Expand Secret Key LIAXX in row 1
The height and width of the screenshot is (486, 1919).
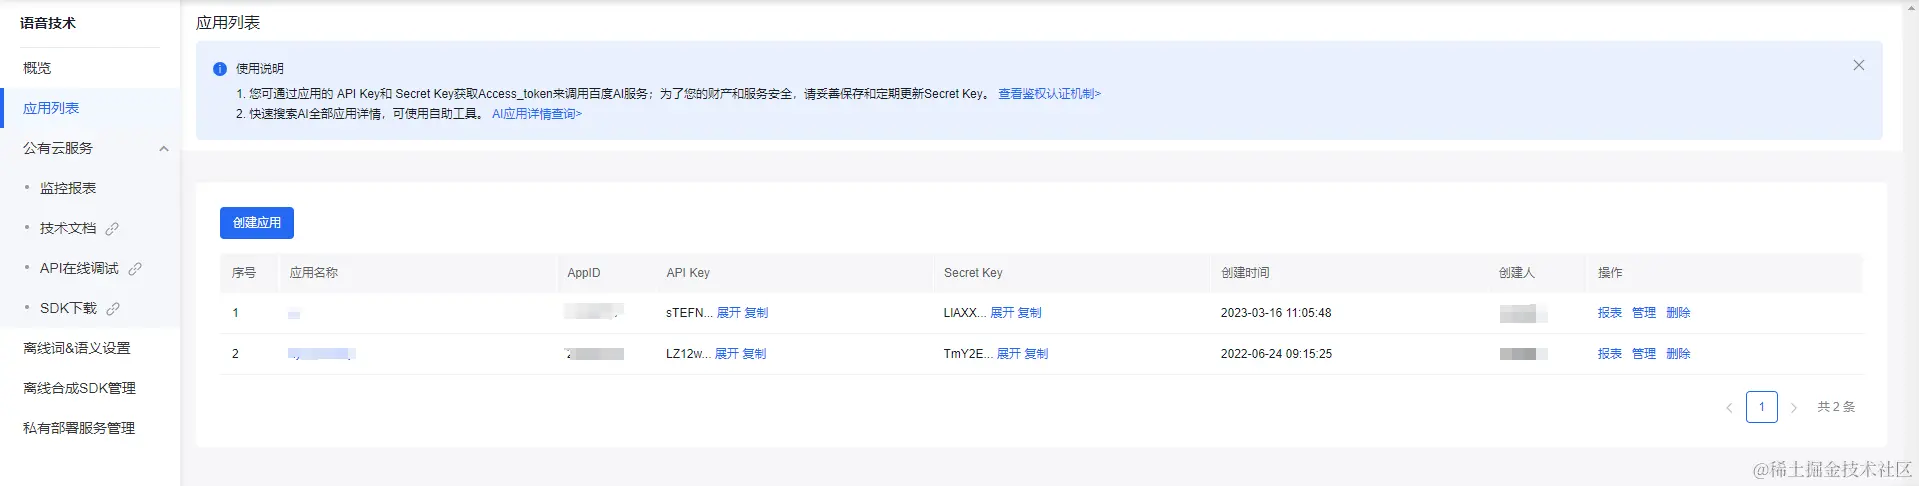(1002, 313)
